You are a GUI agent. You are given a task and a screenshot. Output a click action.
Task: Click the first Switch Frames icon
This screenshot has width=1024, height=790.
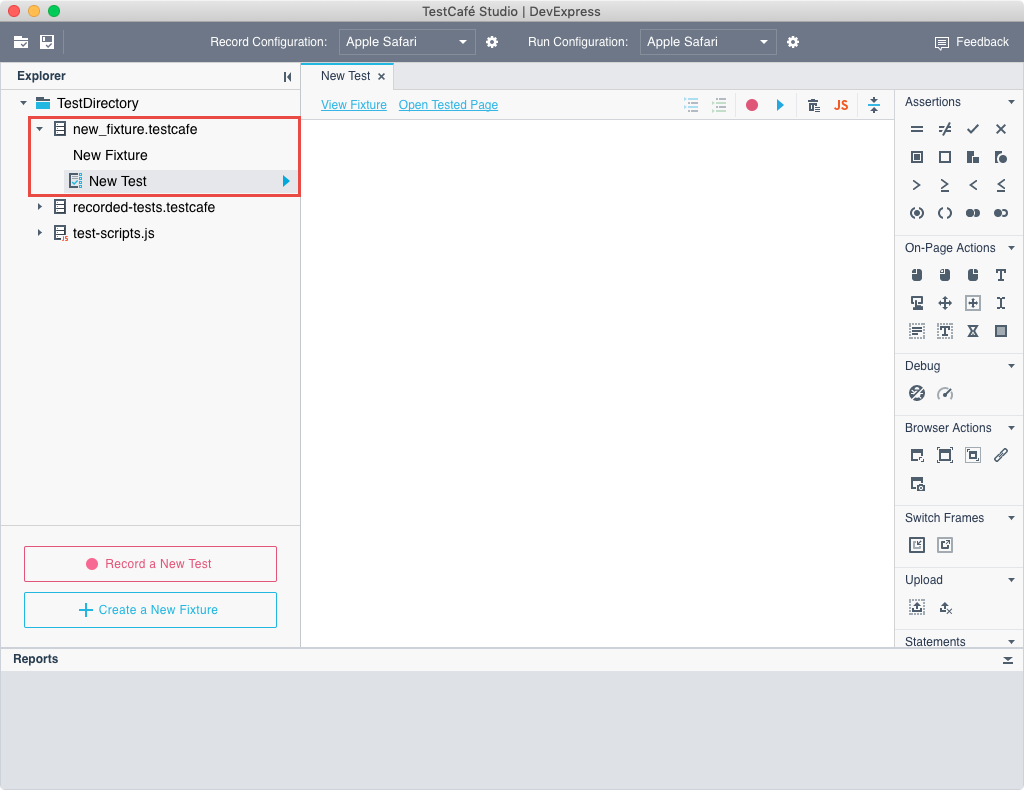tap(917, 545)
